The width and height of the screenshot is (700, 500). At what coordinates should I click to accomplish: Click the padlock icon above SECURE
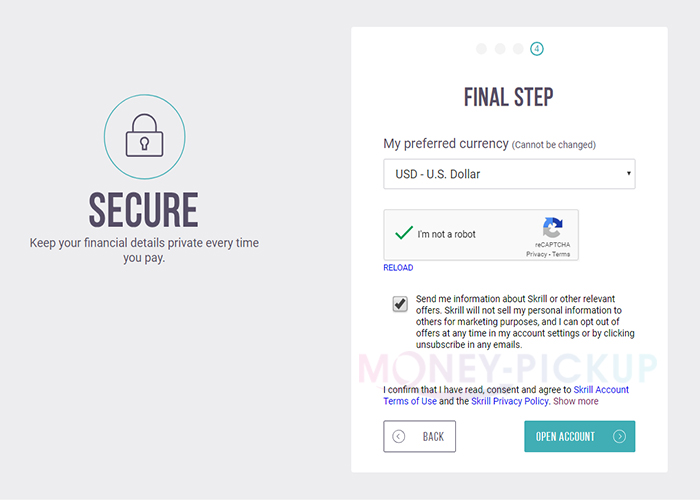point(144,137)
